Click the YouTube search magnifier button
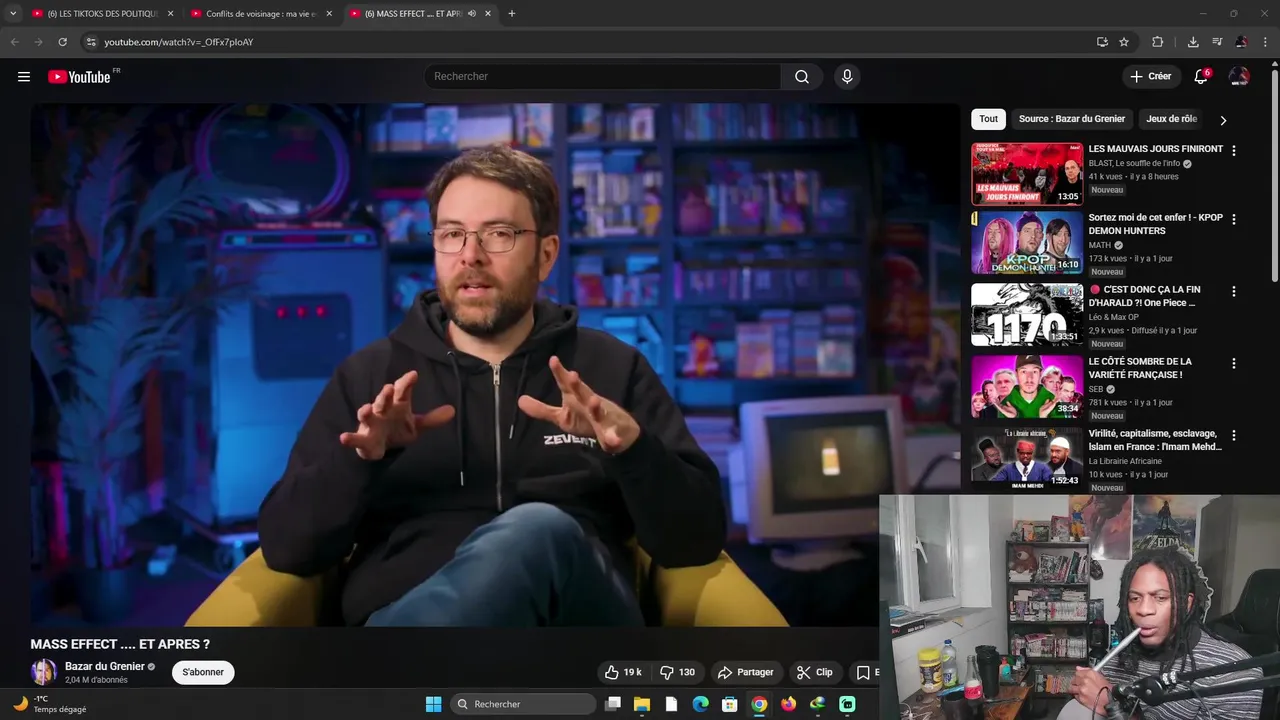The height and width of the screenshot is (720, 1280). click(802, 77)
